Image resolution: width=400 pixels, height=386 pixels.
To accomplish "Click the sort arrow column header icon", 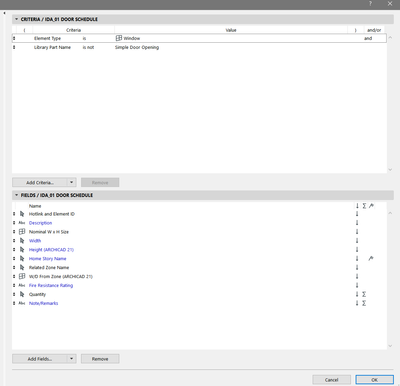I will (x=357, y=206).
